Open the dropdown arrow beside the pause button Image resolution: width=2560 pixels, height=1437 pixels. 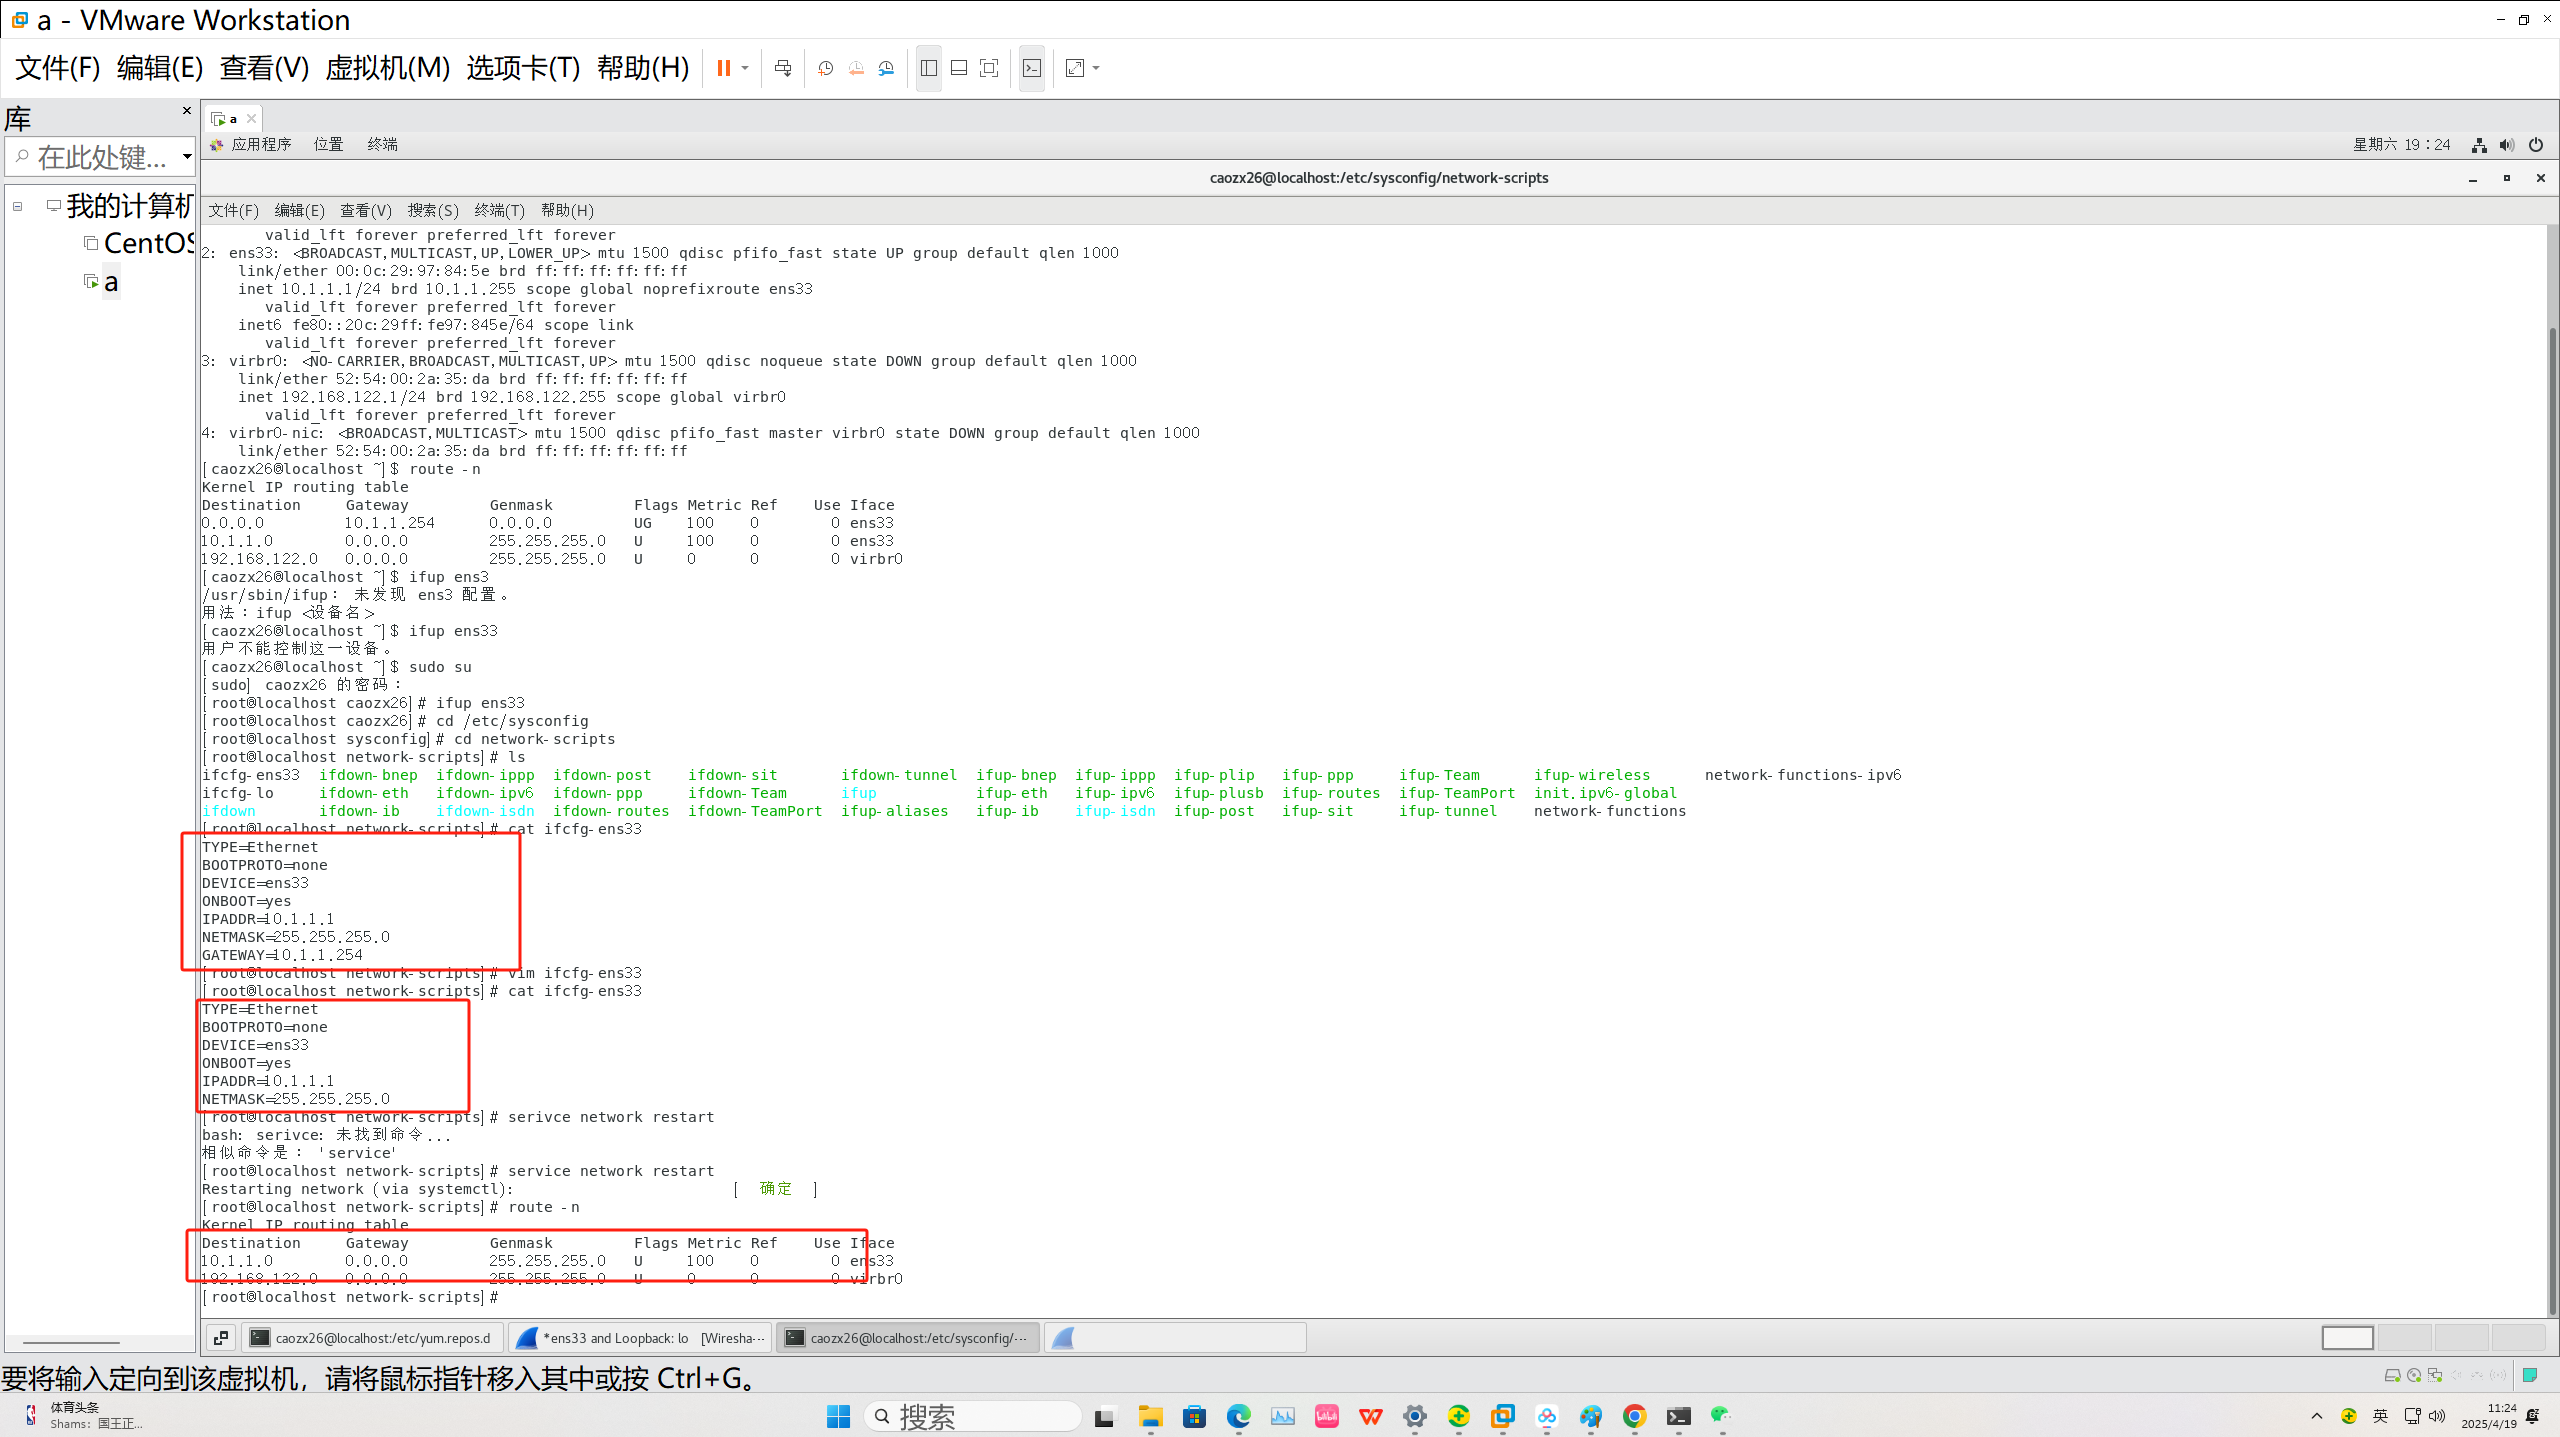[x=745, y=68]
